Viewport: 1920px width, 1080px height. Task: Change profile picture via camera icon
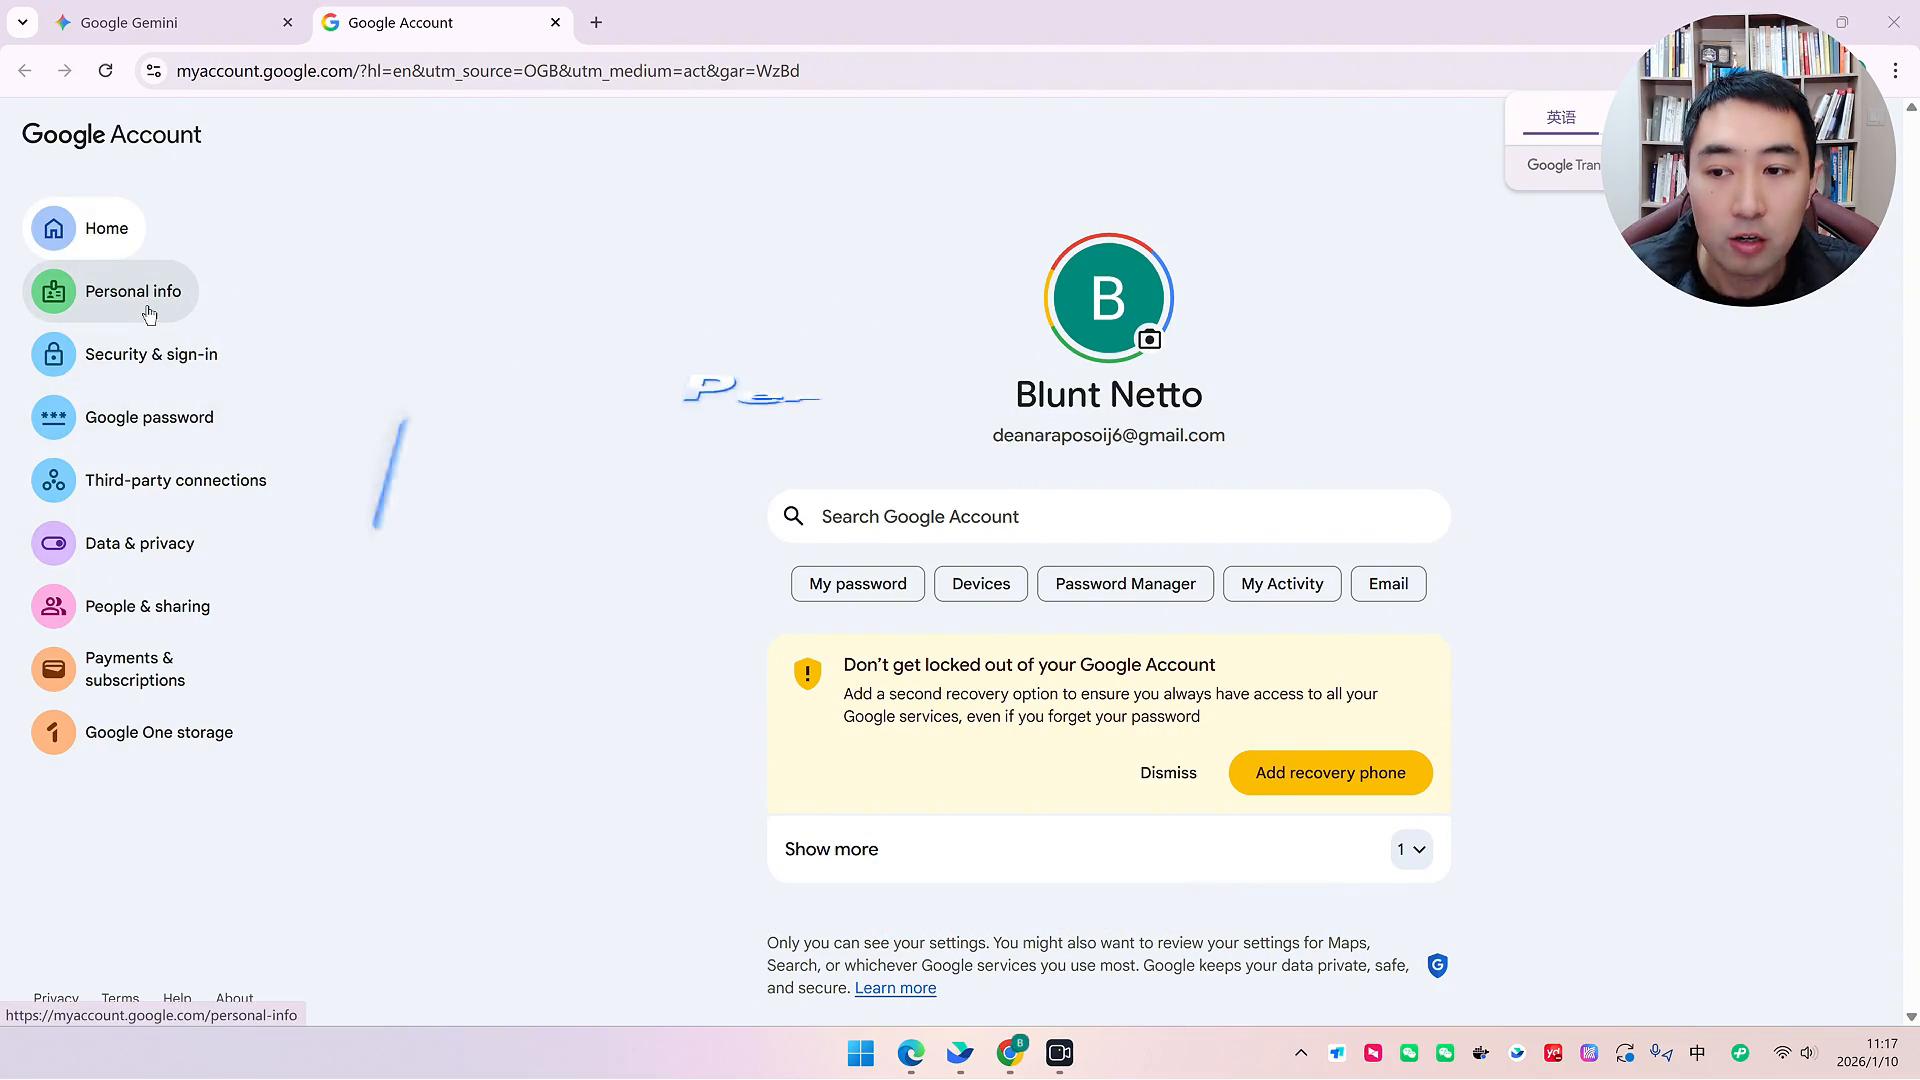pyautogui.click(x=1150, y=340)
